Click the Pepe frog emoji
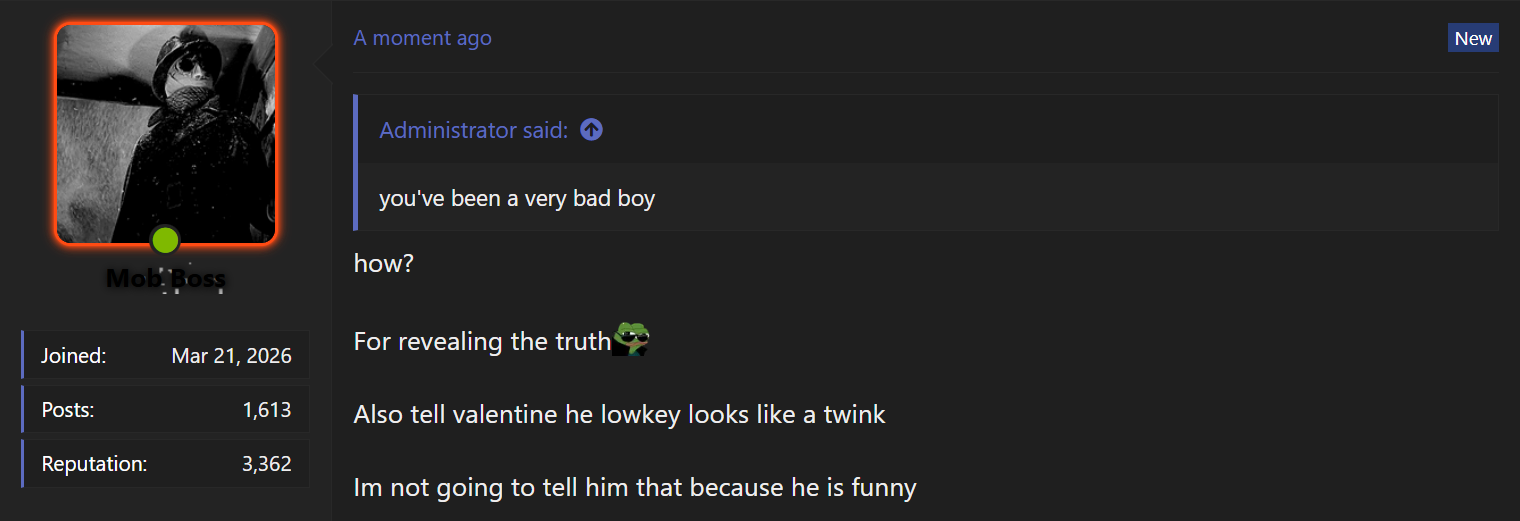 [x=631, y=340]
